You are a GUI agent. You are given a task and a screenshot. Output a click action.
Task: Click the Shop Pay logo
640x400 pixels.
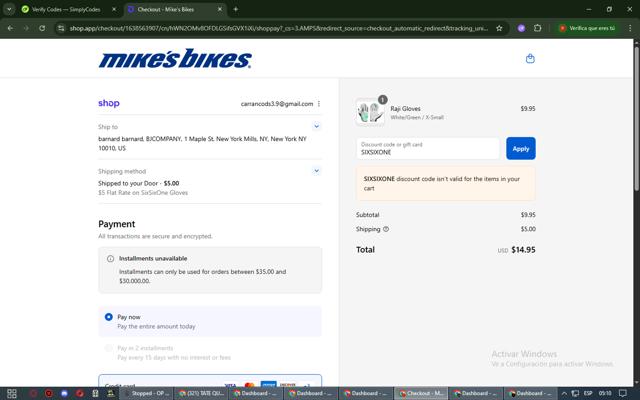[109, 103]
